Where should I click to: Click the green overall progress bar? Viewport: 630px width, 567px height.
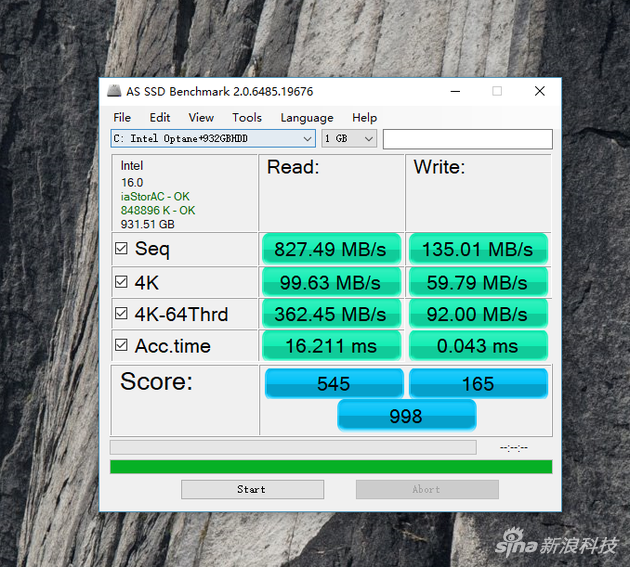click(x=331, y=467)
